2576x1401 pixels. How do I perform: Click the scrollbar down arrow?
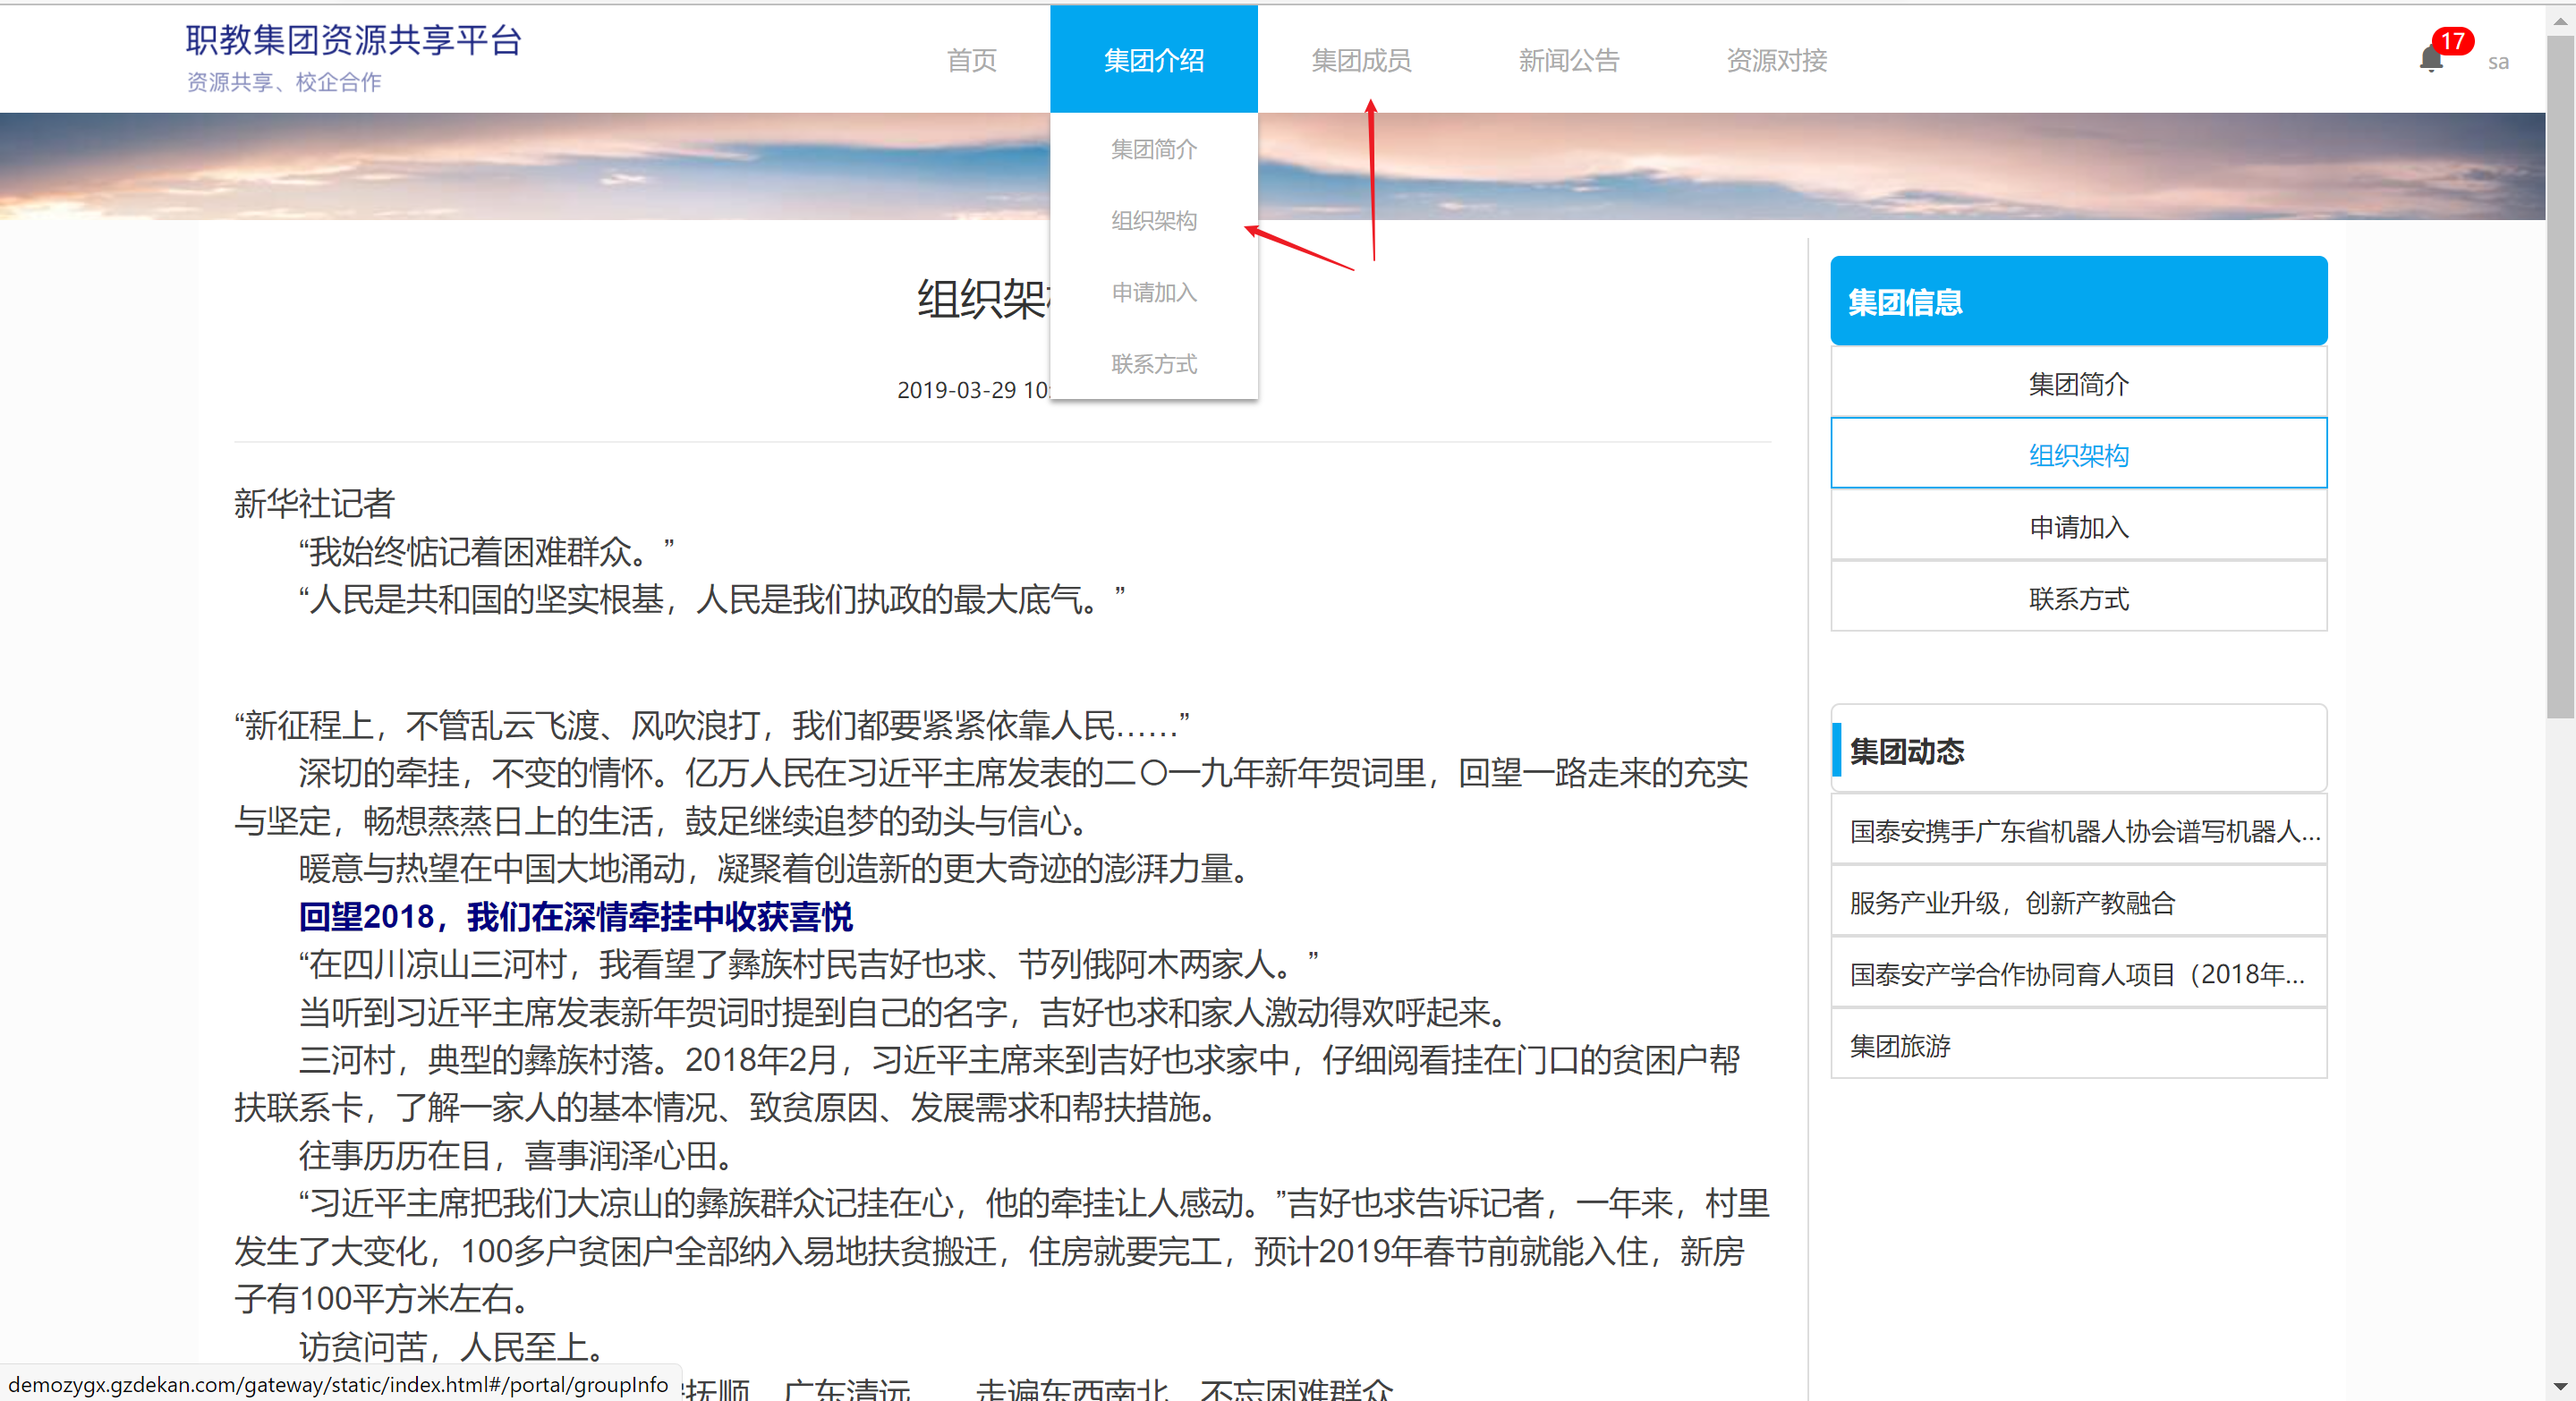tap(2560, 1387)
